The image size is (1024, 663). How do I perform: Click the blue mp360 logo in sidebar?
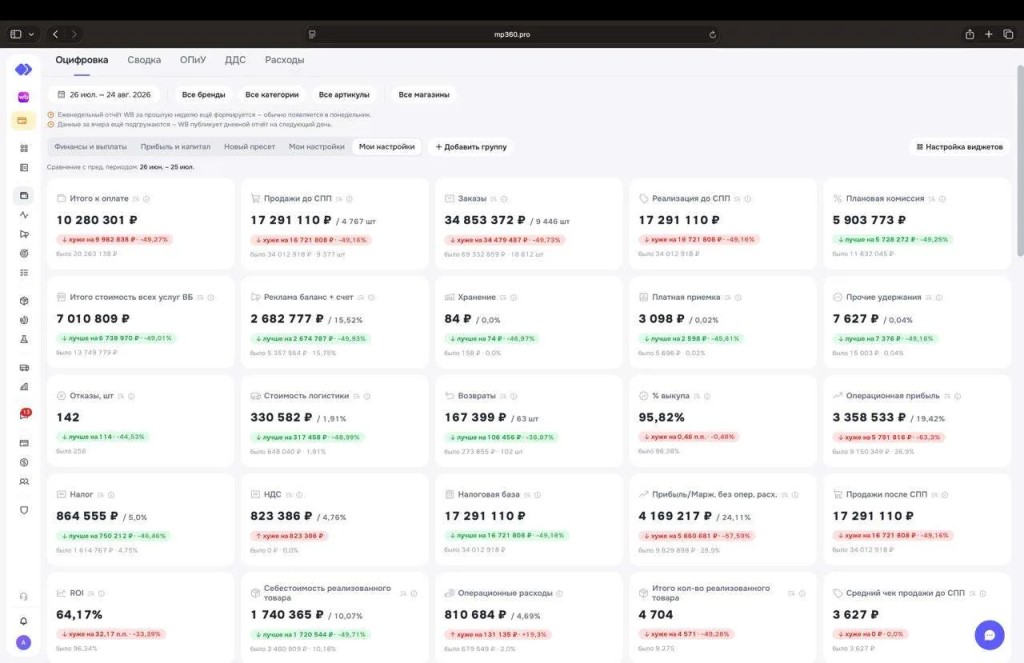[x=24, y=69]
